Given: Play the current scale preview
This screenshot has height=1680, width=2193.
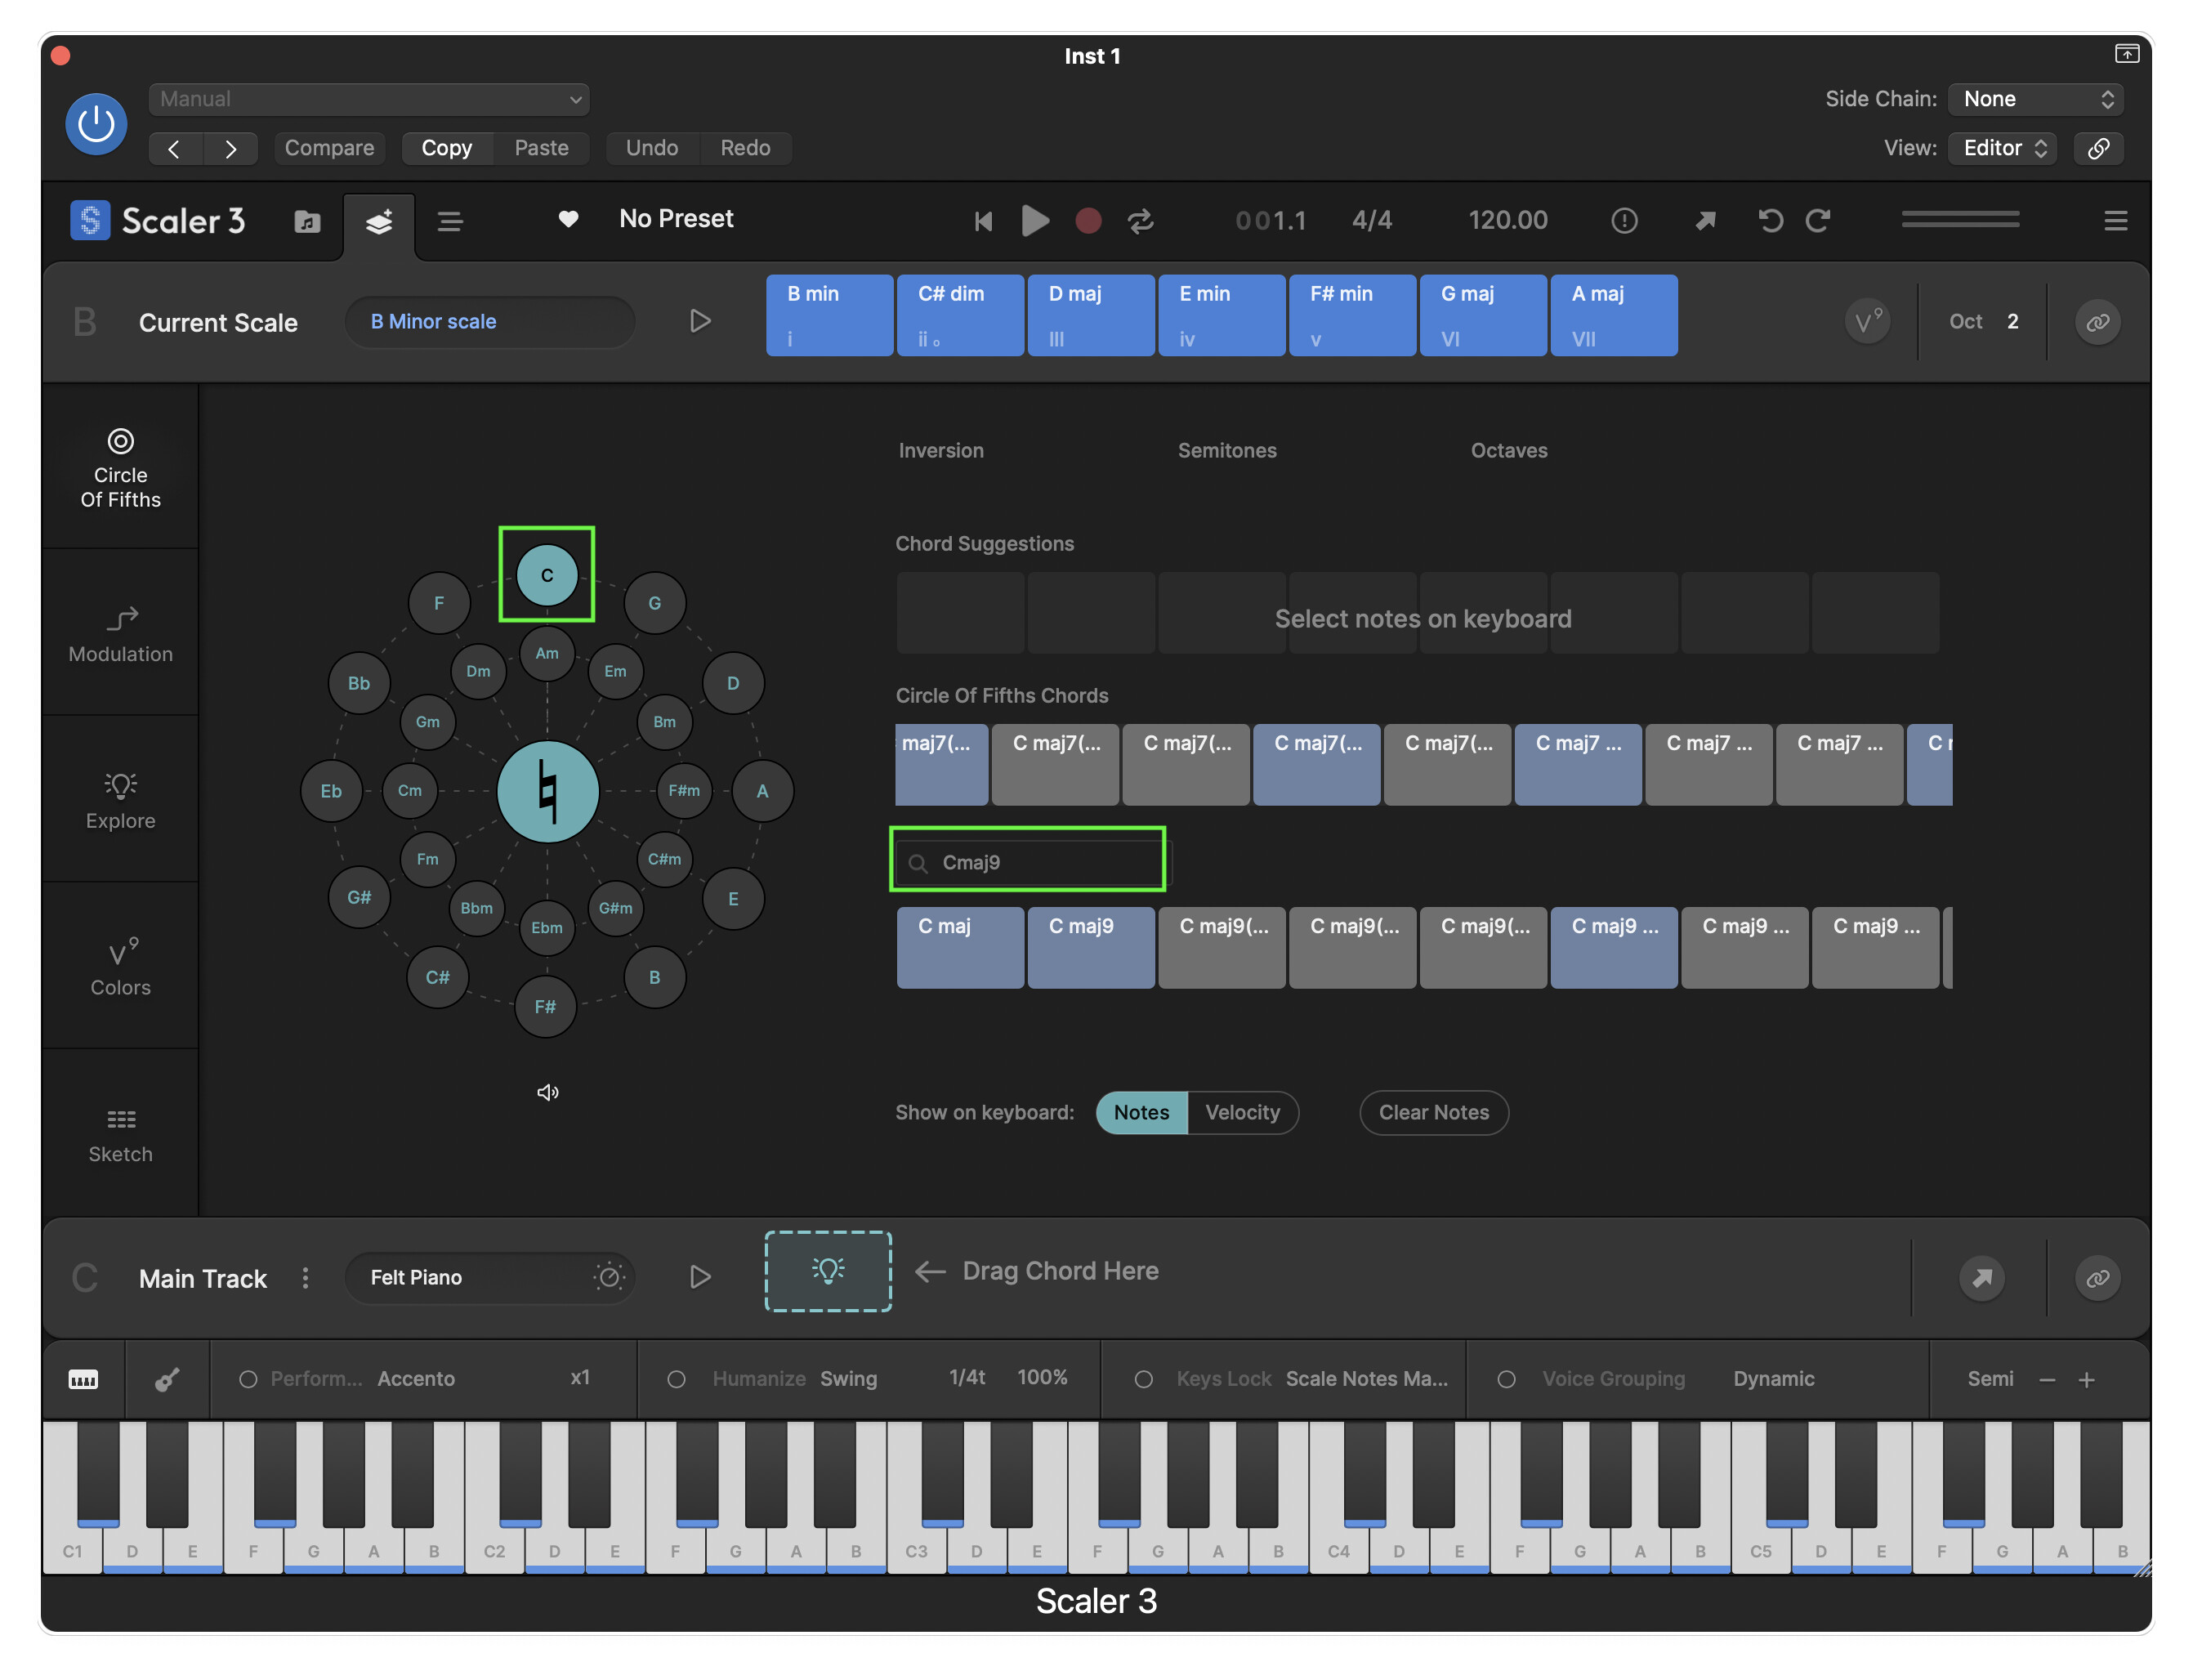Looking at the screenshot, I should (700, 321).
